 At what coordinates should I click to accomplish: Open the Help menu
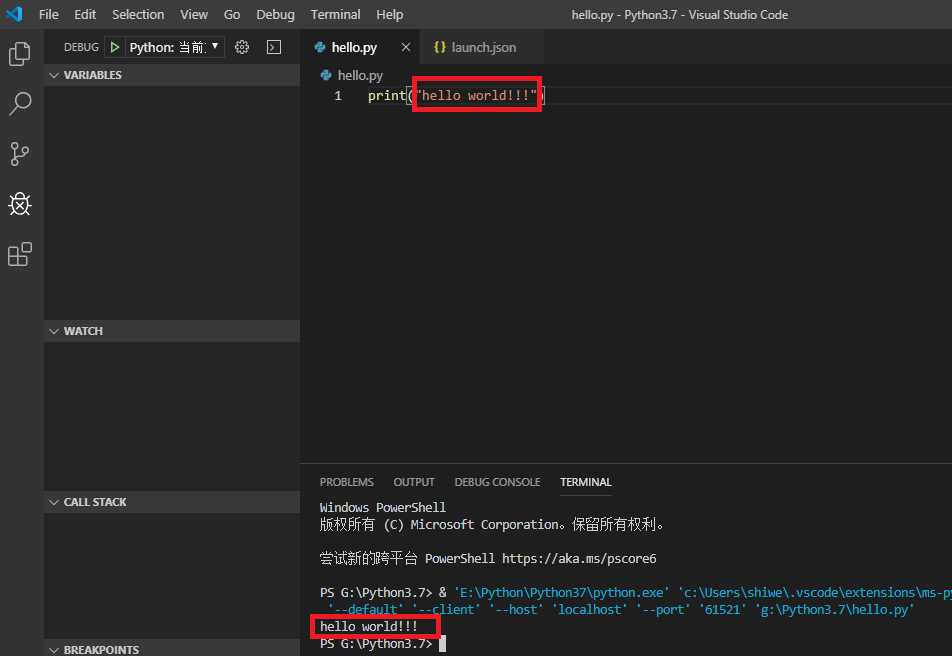pos(389,15)
